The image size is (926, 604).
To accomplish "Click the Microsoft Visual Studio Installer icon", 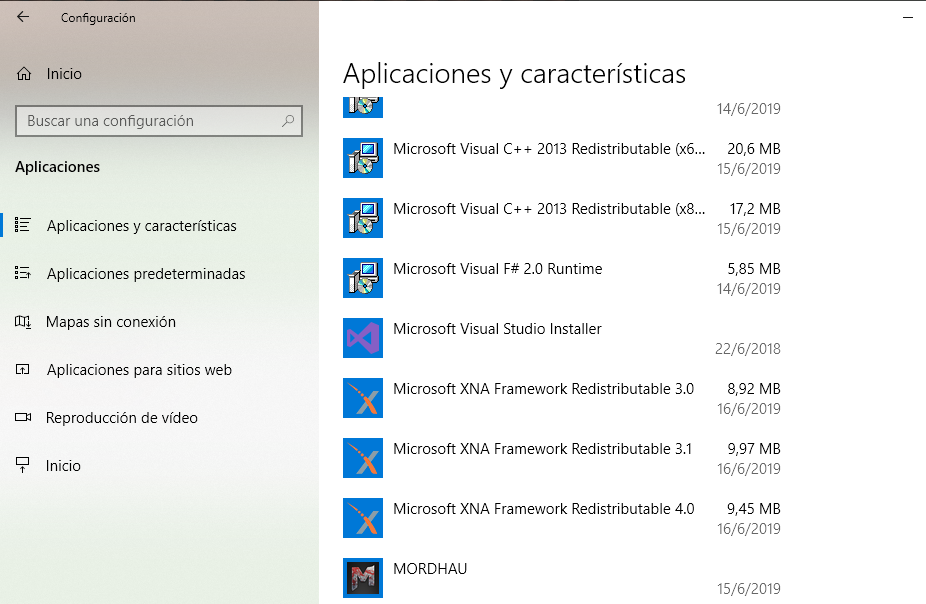I will click(x=363, y=338).
